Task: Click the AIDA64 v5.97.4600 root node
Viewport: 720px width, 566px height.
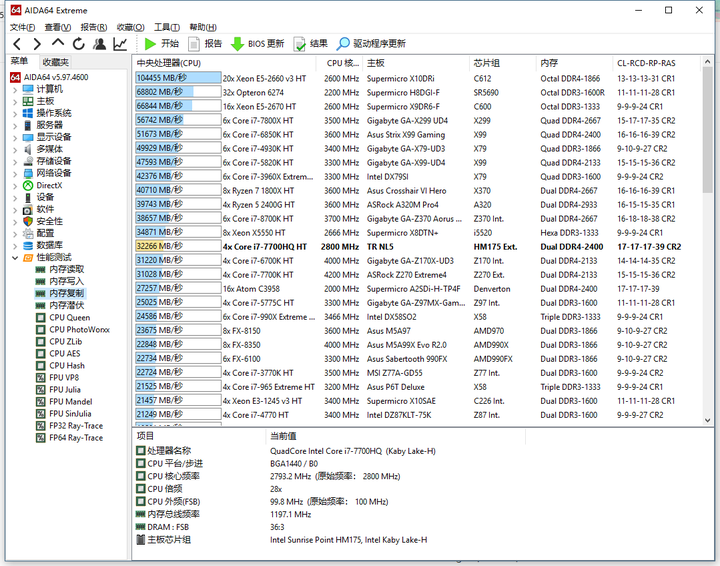Action: (56, 77)
